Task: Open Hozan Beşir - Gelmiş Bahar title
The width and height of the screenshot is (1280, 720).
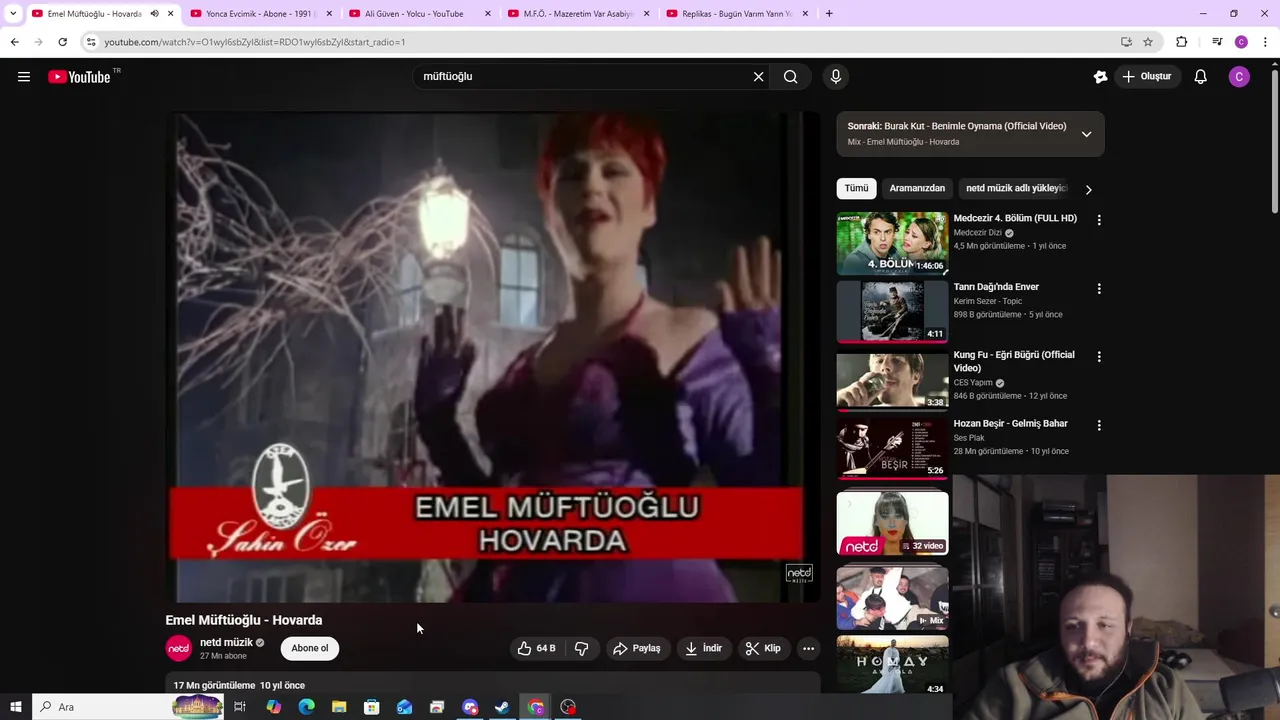Action: (1010, 424)
